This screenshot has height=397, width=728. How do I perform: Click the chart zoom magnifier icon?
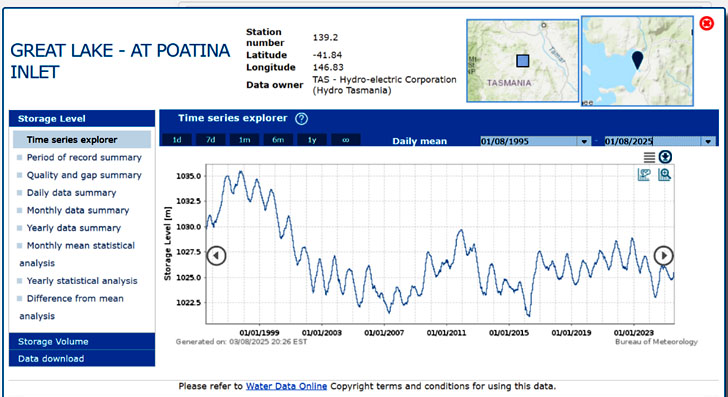click(664, 175)
